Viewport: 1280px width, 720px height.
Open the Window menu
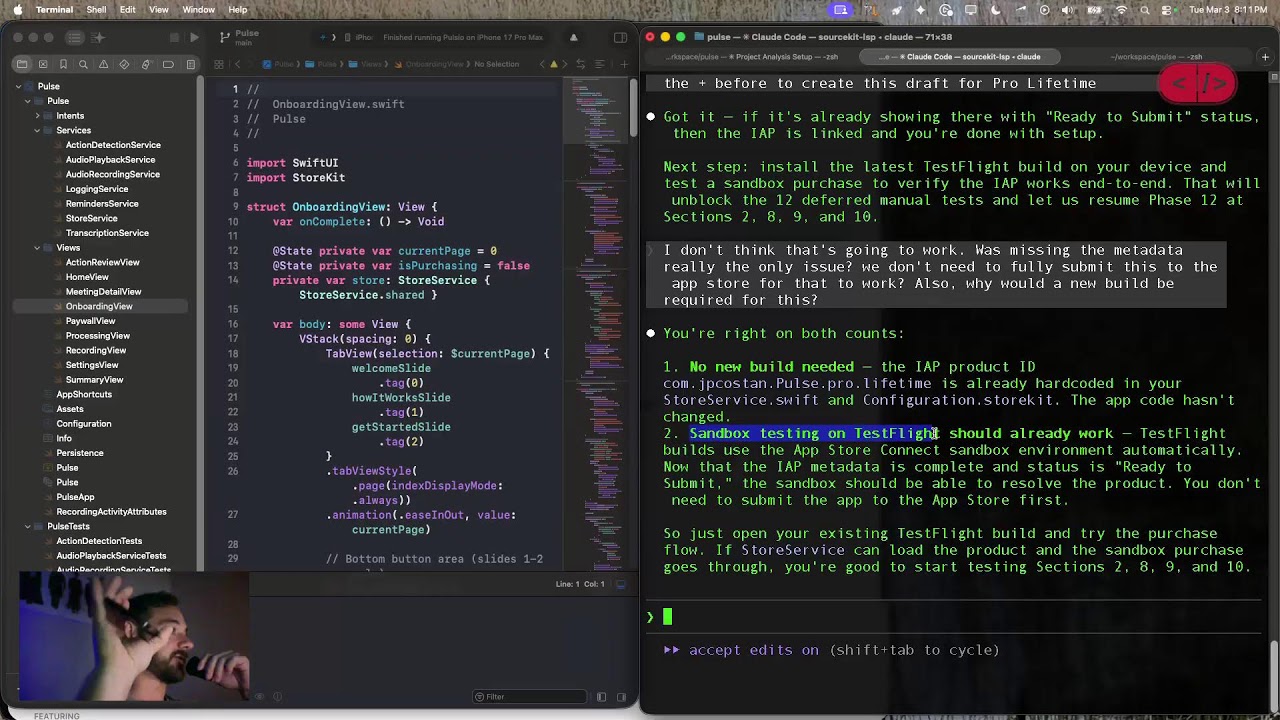click(x=199, y=10)
